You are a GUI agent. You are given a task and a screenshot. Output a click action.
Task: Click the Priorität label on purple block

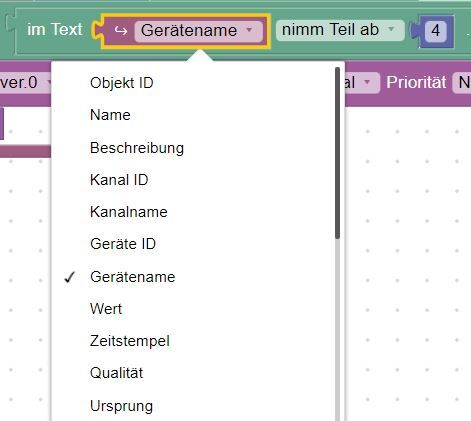[x=416, y=82]
